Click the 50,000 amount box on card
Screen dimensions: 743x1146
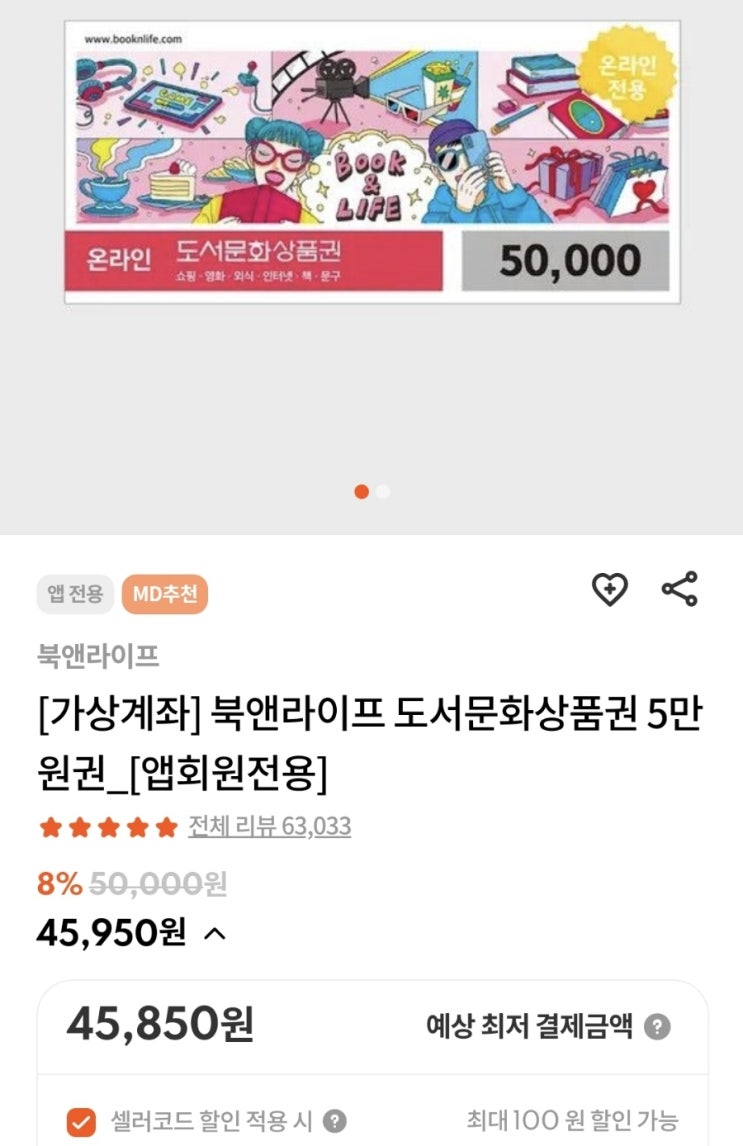coord(565,261)
